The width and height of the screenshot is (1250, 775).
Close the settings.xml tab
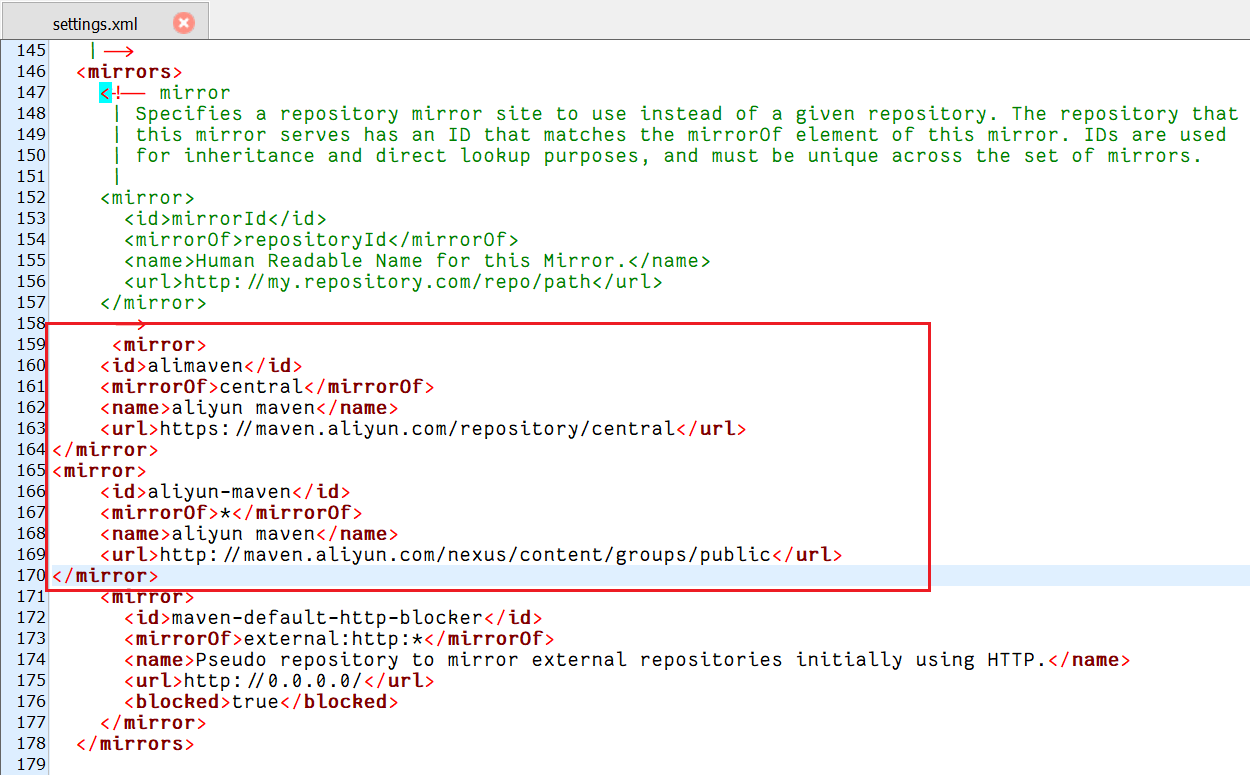184,22
